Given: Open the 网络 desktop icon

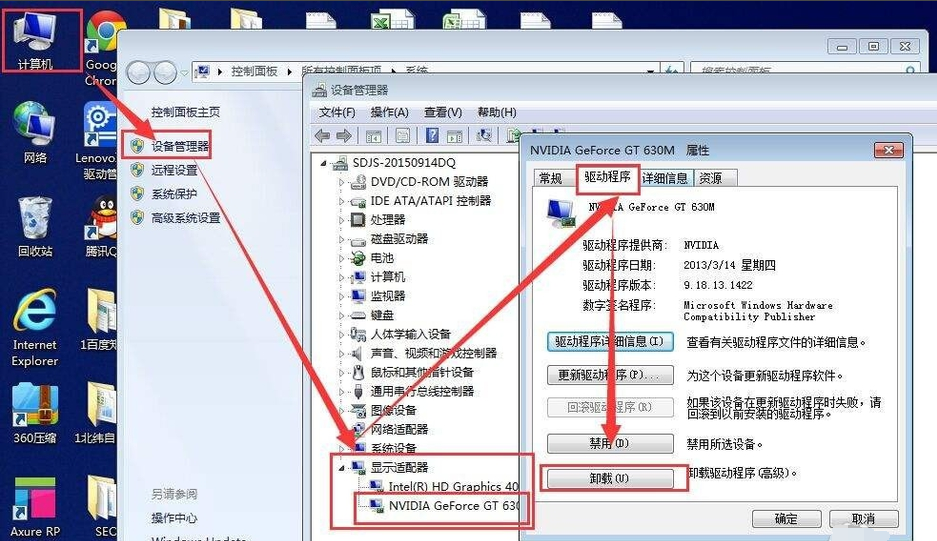Looking at the screenshot, I should [x=35, y=132].
